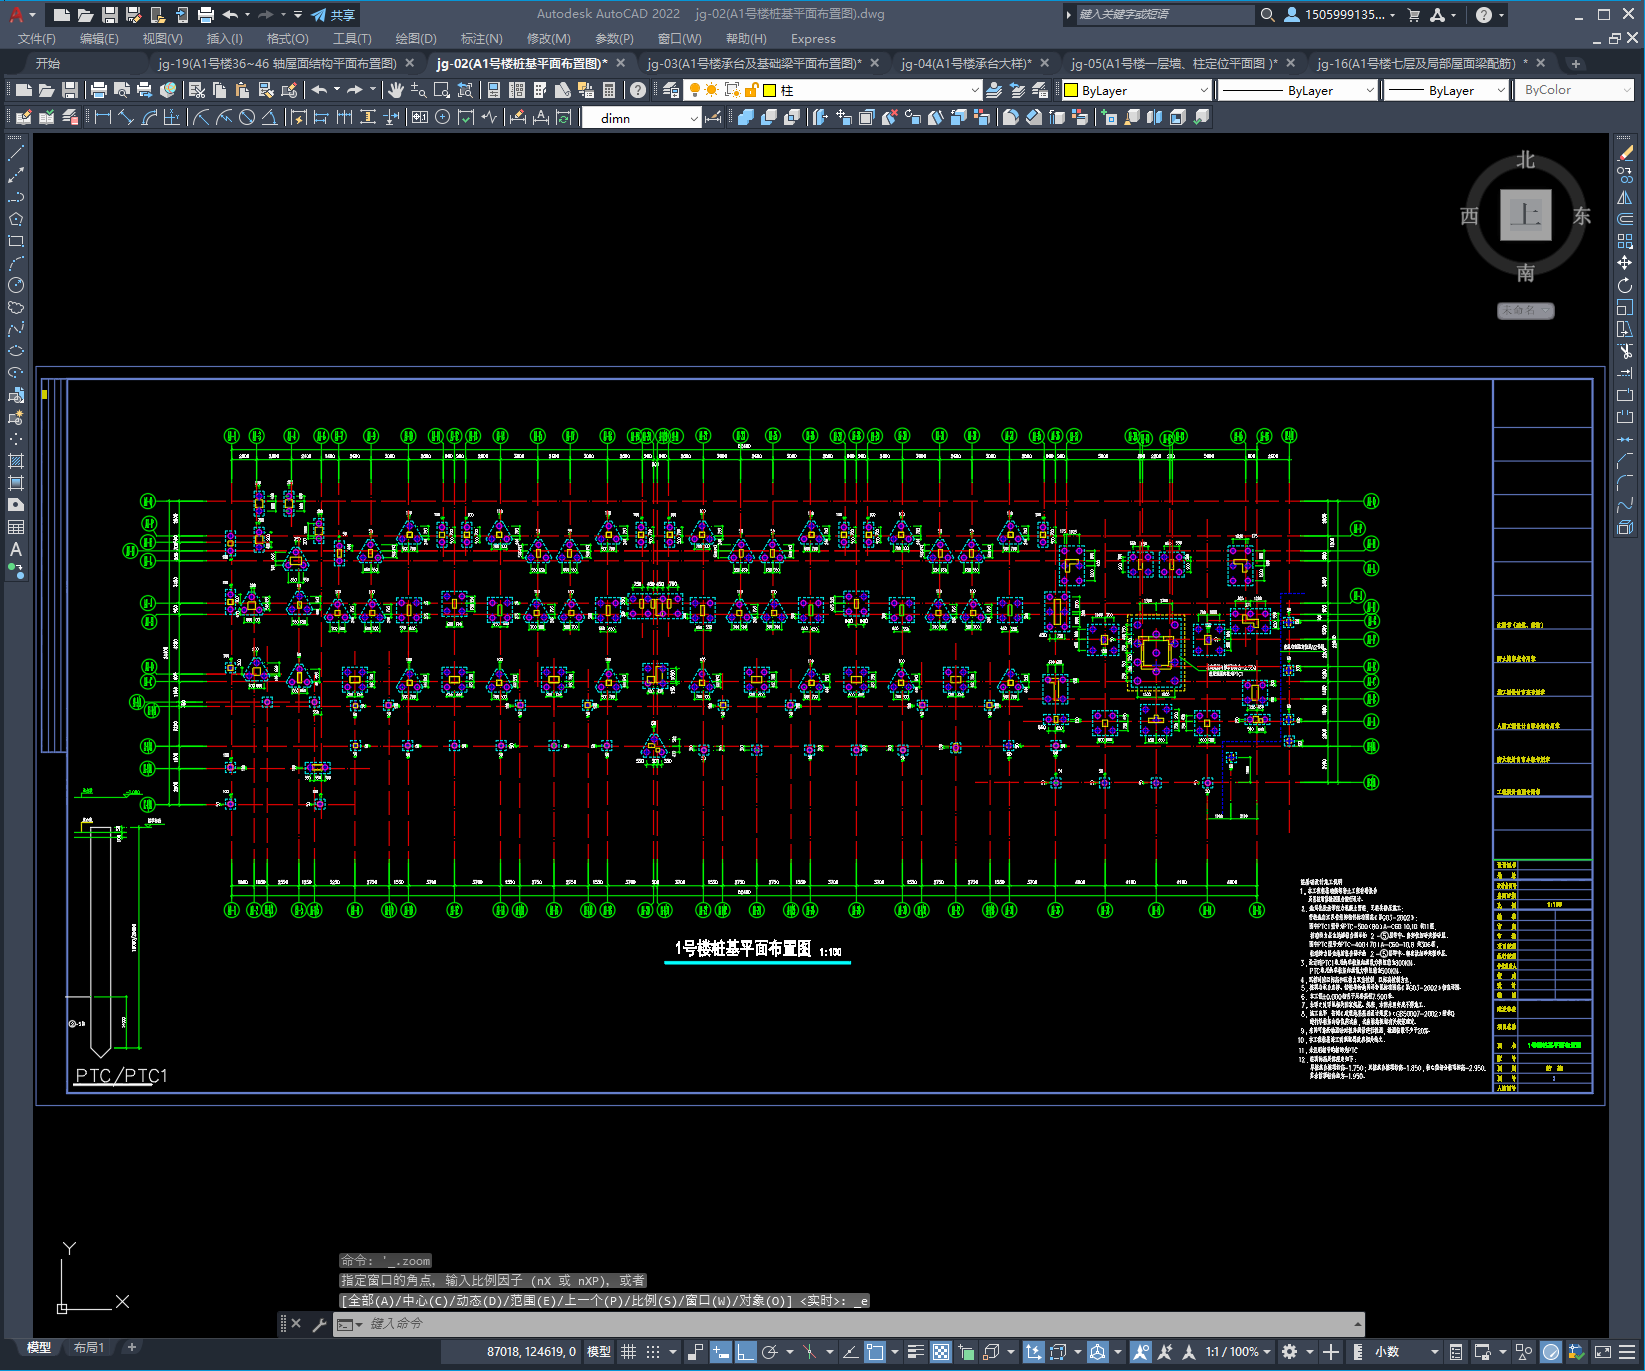Toggle Ortho mode in status bar

(x=746, y=1352)
